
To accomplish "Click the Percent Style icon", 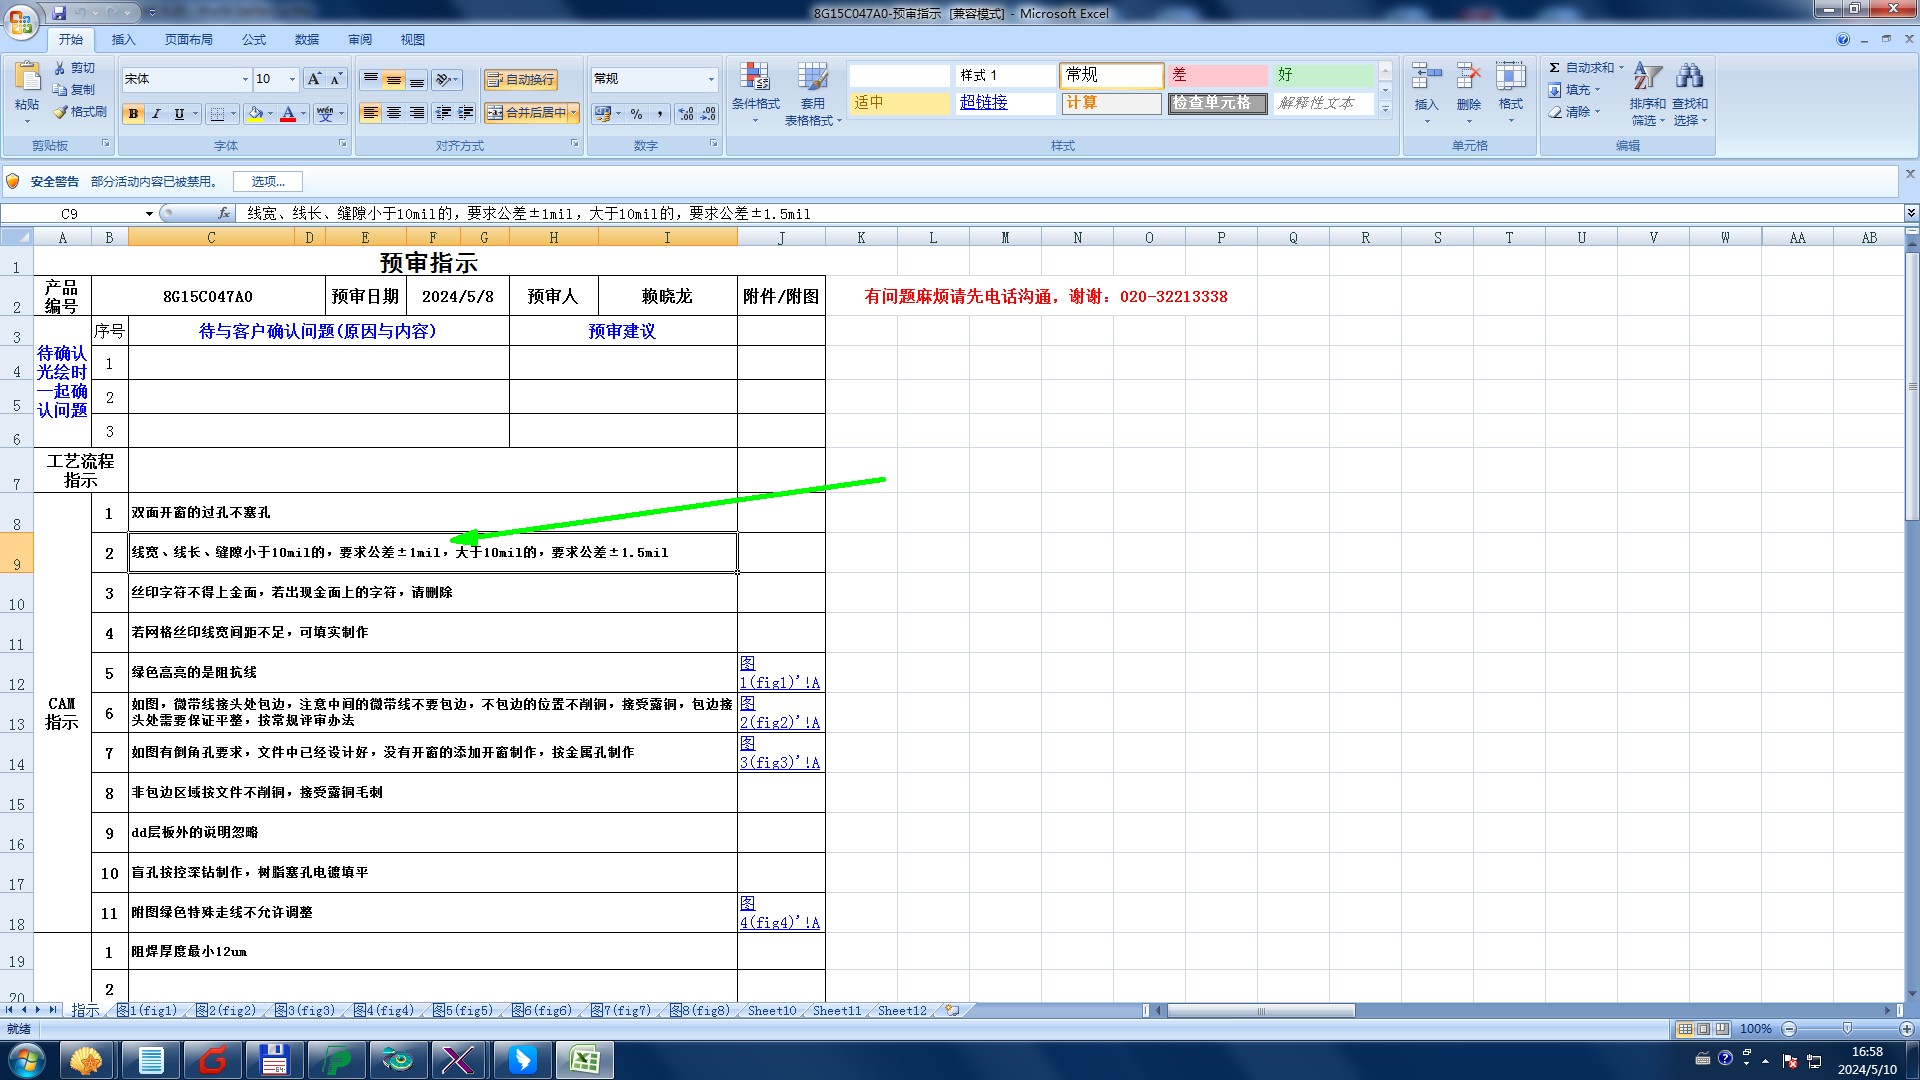I will click(x=637, y=114).
